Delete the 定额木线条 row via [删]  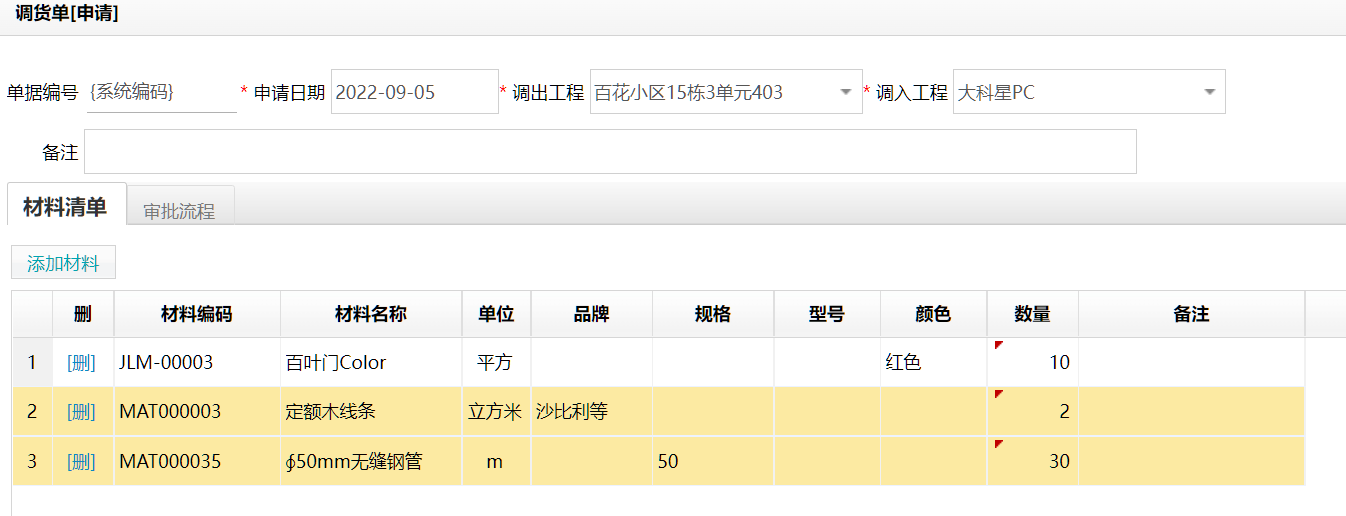coord(82,412)
